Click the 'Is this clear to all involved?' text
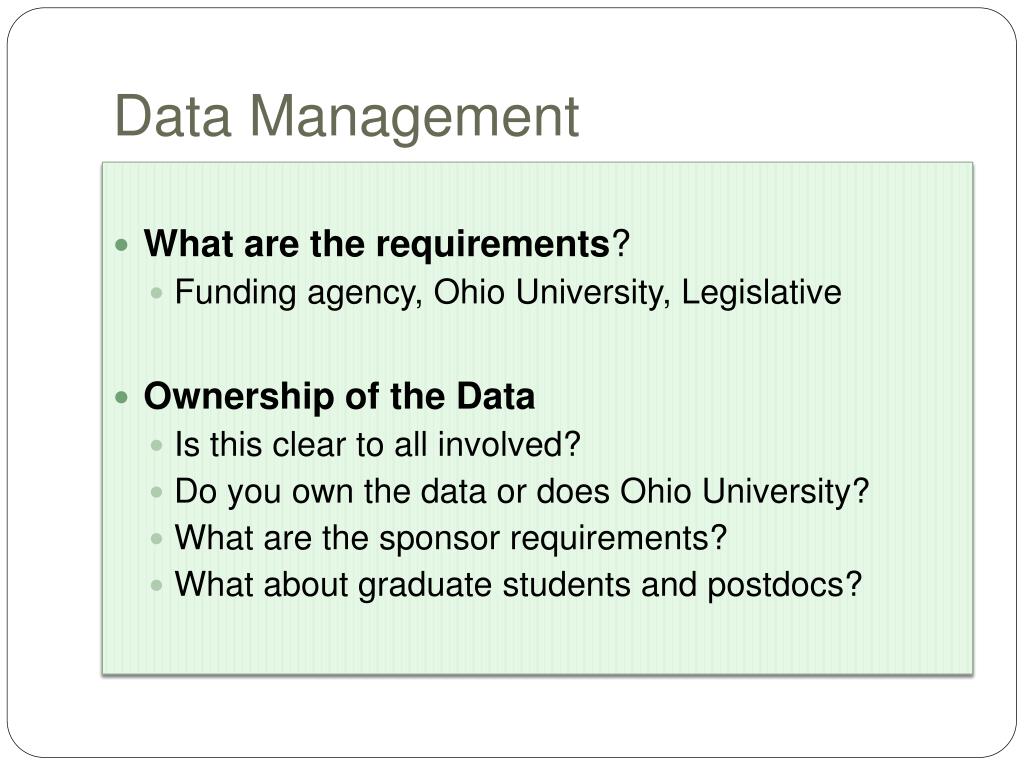Image resolution: width=1024 pixels, height=768 pixels. (x=377, y=445)
